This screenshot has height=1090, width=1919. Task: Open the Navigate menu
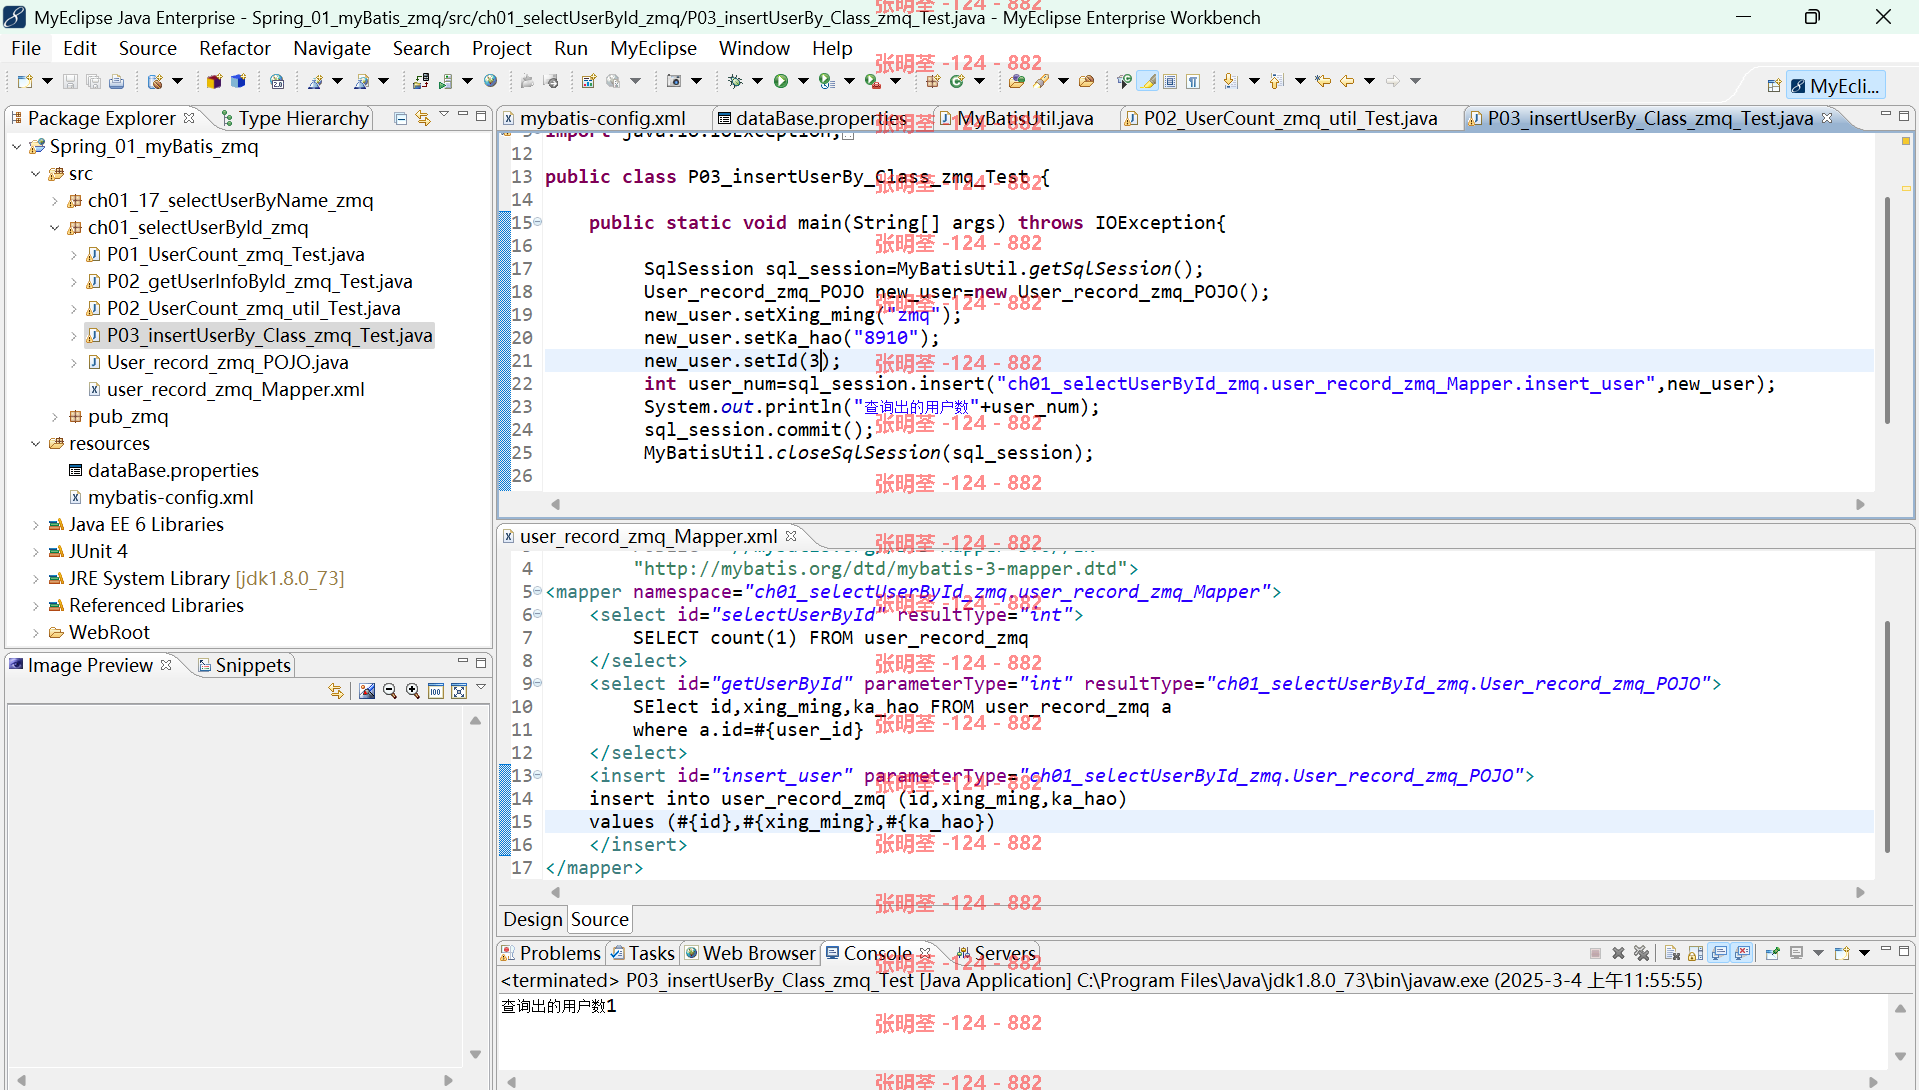click(x=331, y=48)
